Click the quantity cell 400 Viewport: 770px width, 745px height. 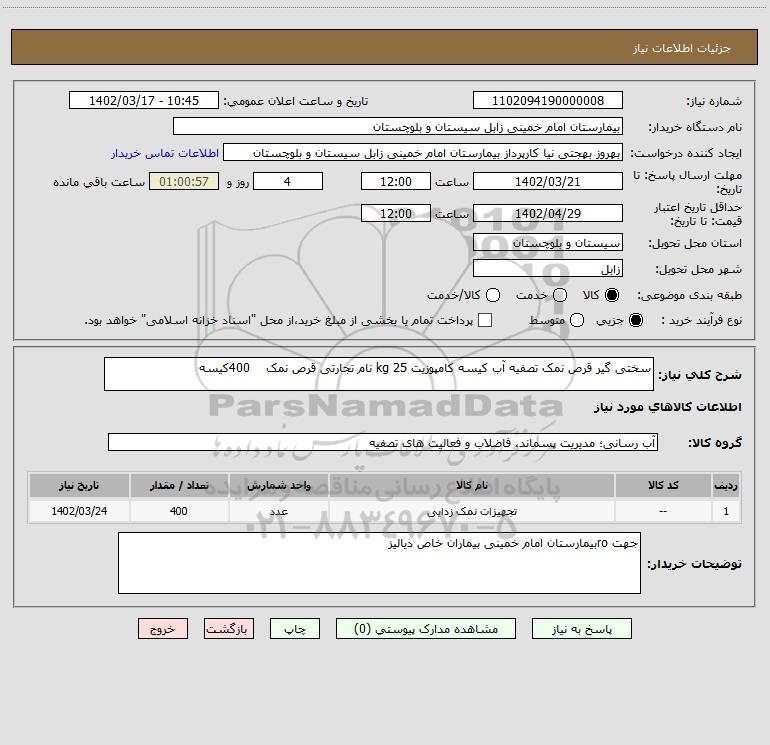point(179,511)
